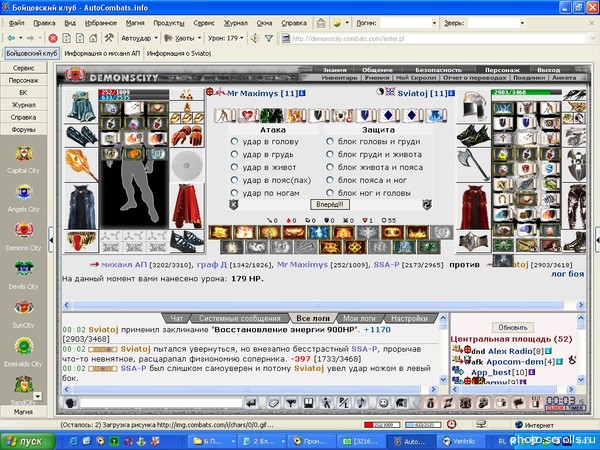Select defense 'блок головы и груди'
The width and height of the screenshot is (600, 450).
pyautogui.click(x=329, y=141)
